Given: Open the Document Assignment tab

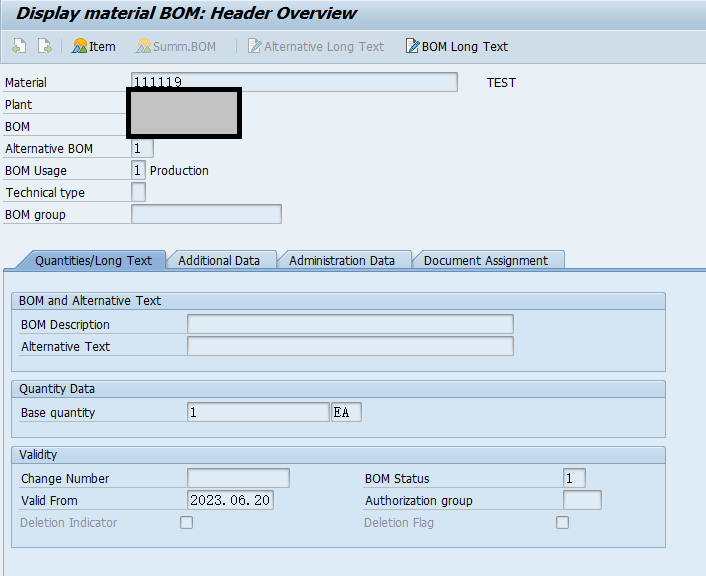Looking at the screenshot, I should pyautogui.click(x=486, y=260).
